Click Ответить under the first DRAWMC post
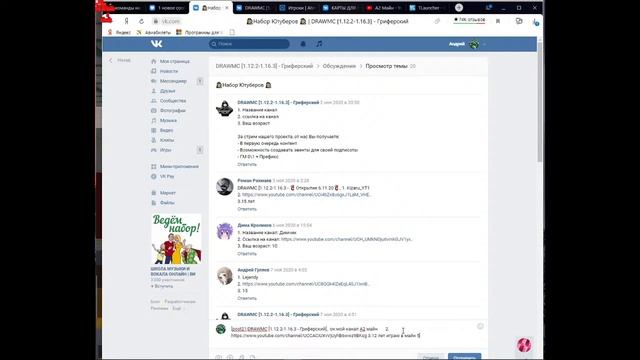Image resolution: width=640 pixels, height=360 pixels. (247, 164)
